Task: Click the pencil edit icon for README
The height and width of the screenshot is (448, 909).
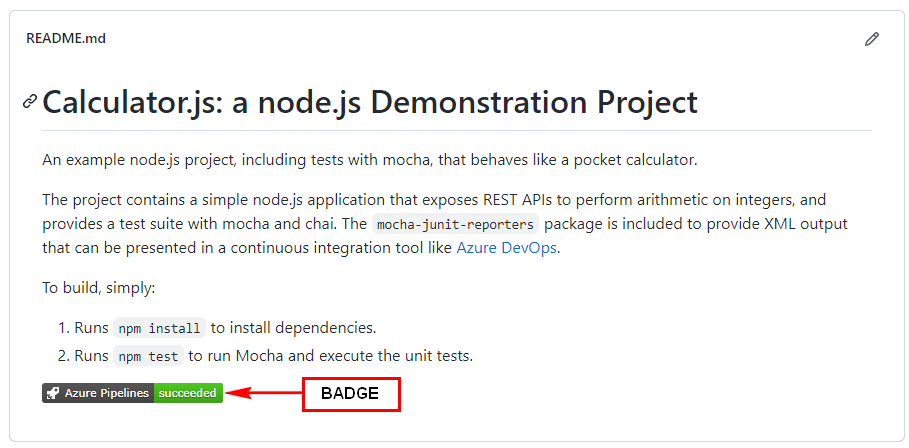Action: point(871,39)
